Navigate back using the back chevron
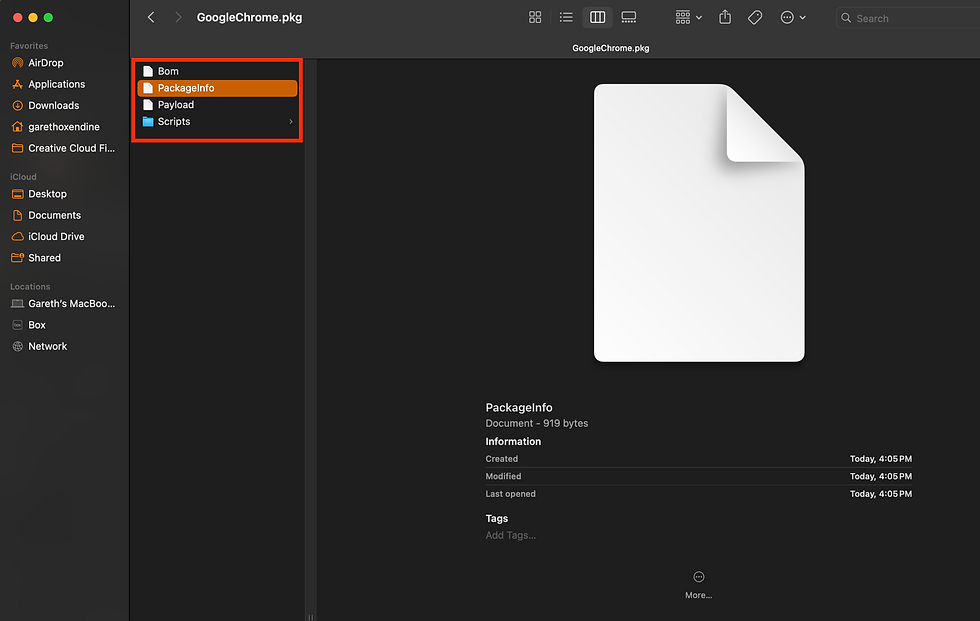The width and height of the screenshot is (980, 621). point(151,17)
